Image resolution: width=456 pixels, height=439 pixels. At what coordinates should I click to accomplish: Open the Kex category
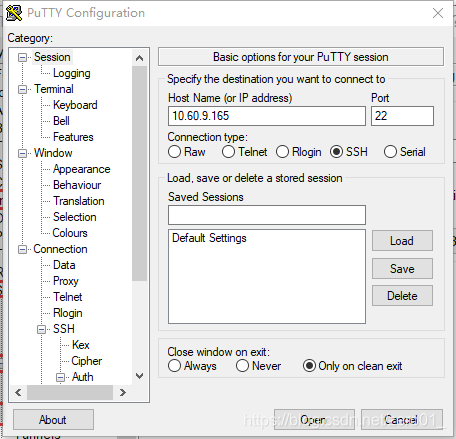pos(81,345)
